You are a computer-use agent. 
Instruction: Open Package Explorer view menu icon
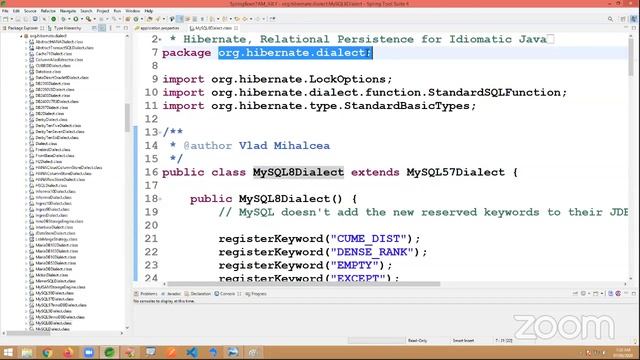point(110,28)
